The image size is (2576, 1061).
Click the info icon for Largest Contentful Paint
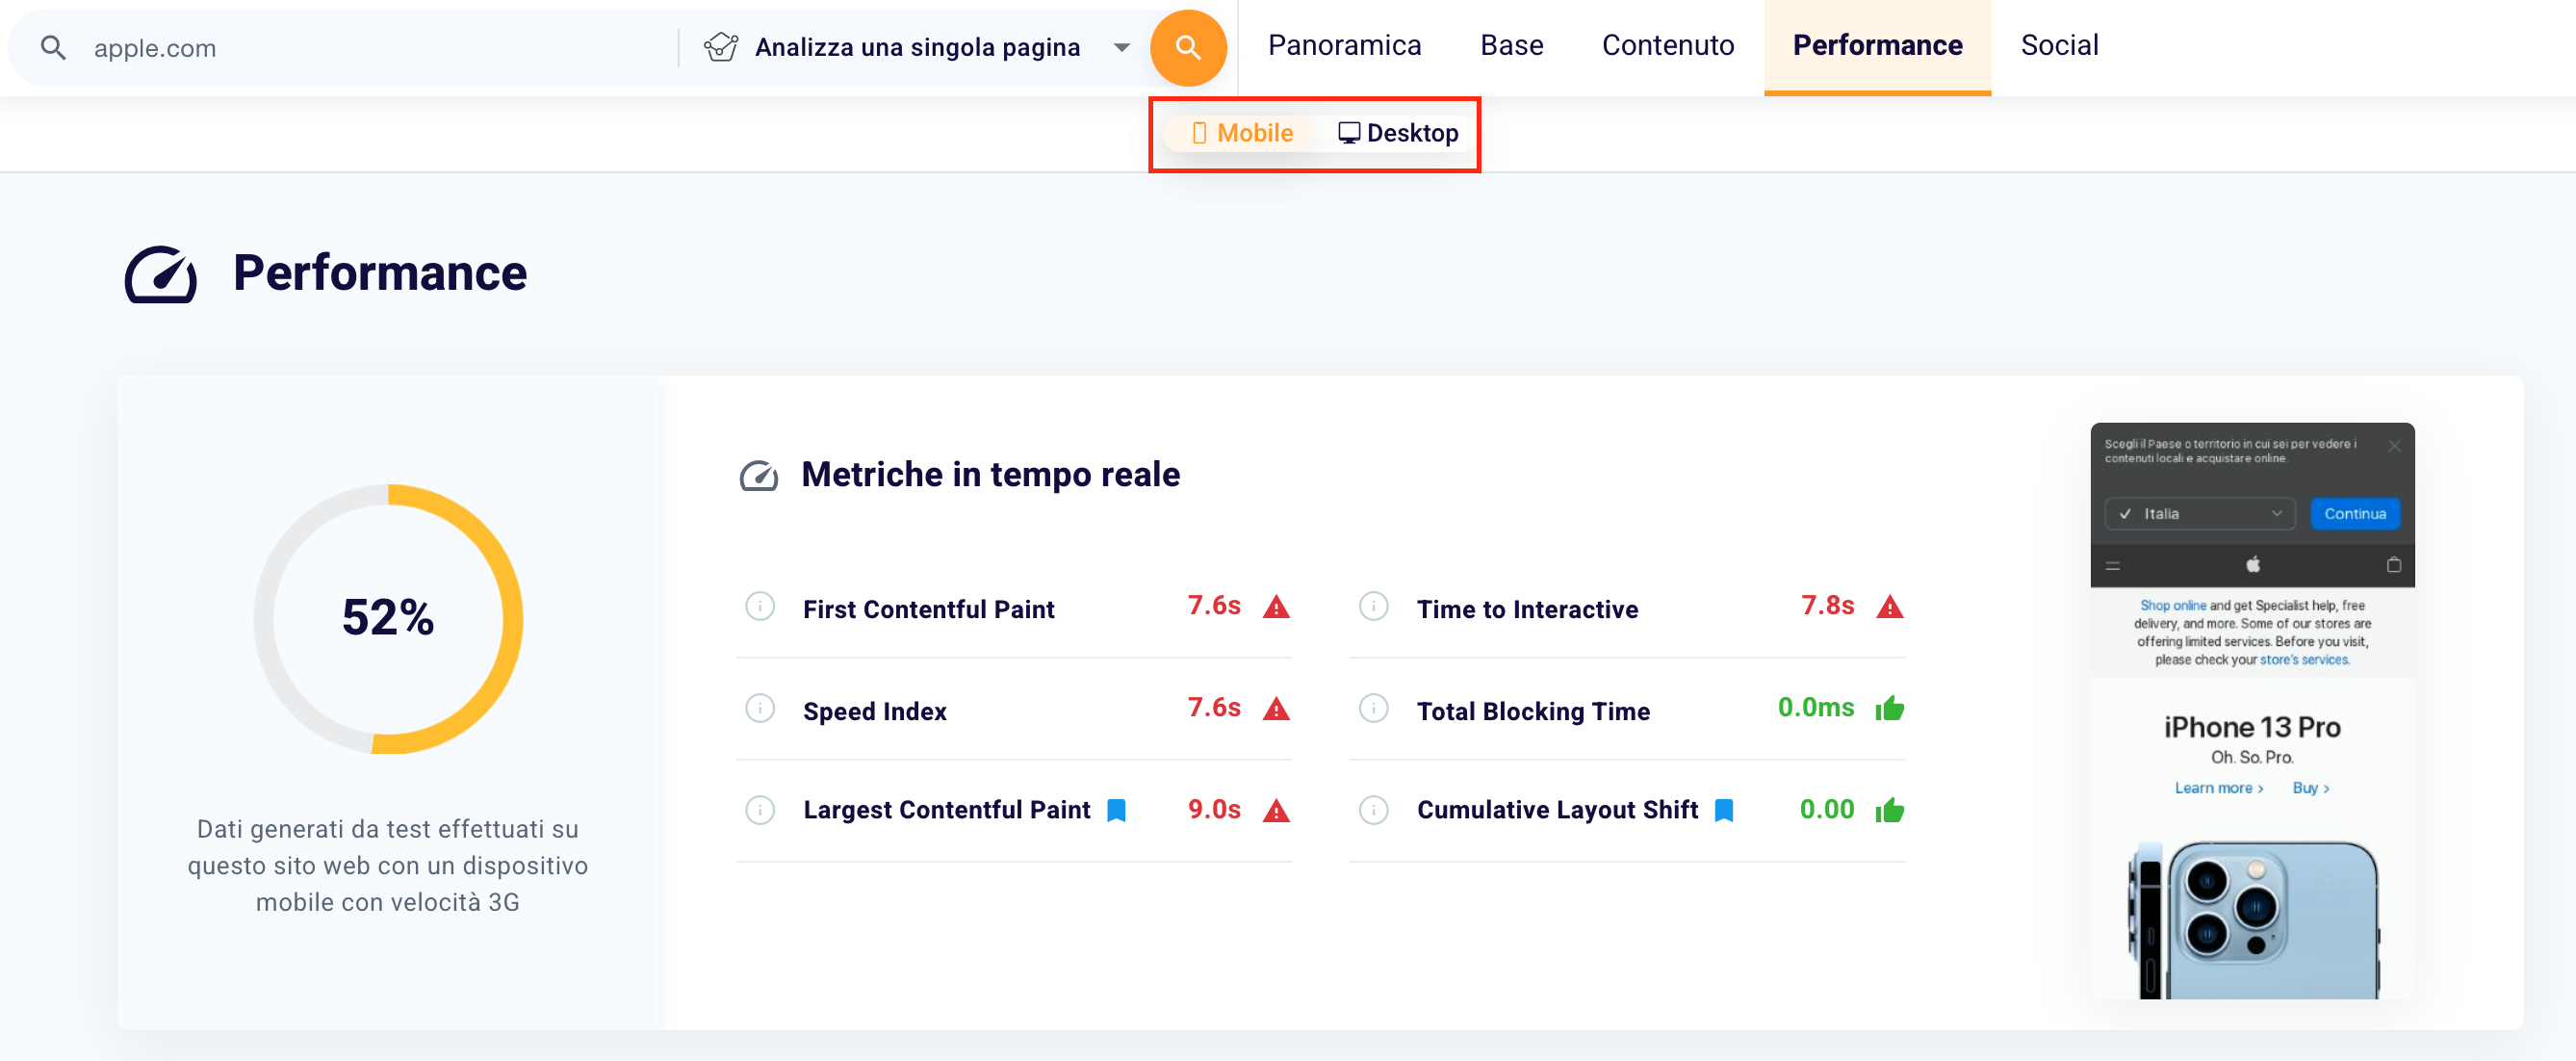coord(760,809)
